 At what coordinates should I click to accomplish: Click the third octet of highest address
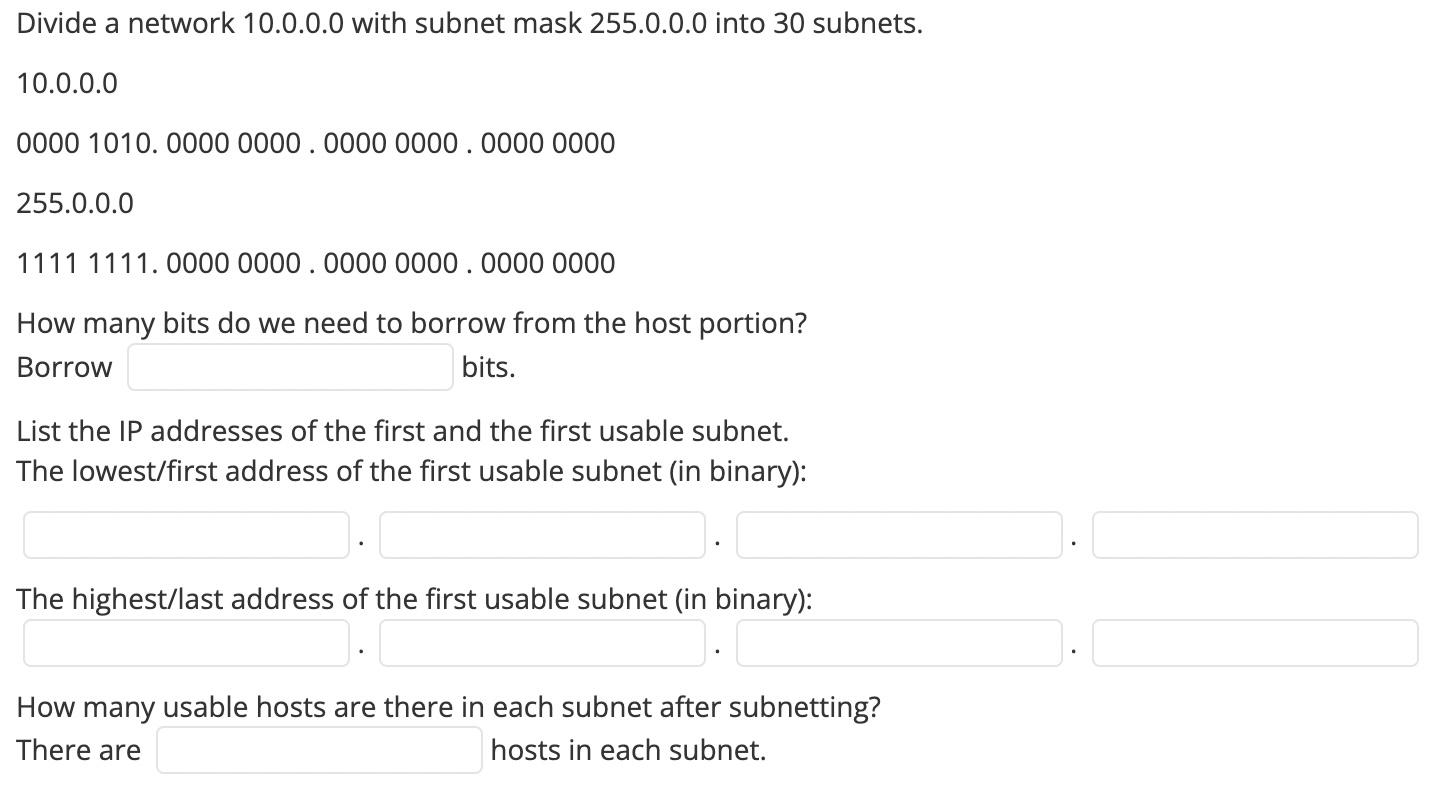coord(898,643)
